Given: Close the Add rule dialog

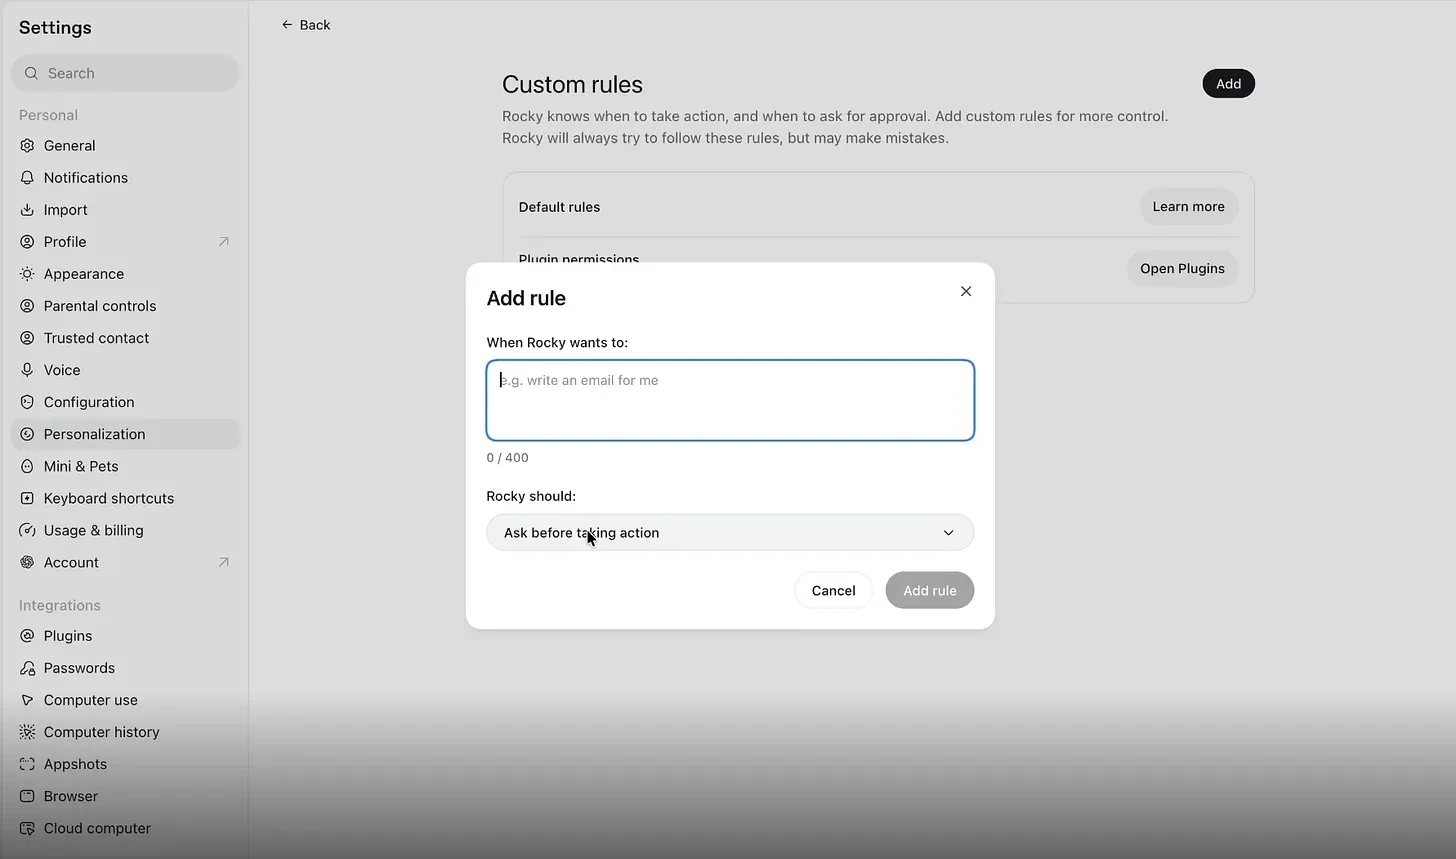Looking at the screenshot, I should 966,291.
